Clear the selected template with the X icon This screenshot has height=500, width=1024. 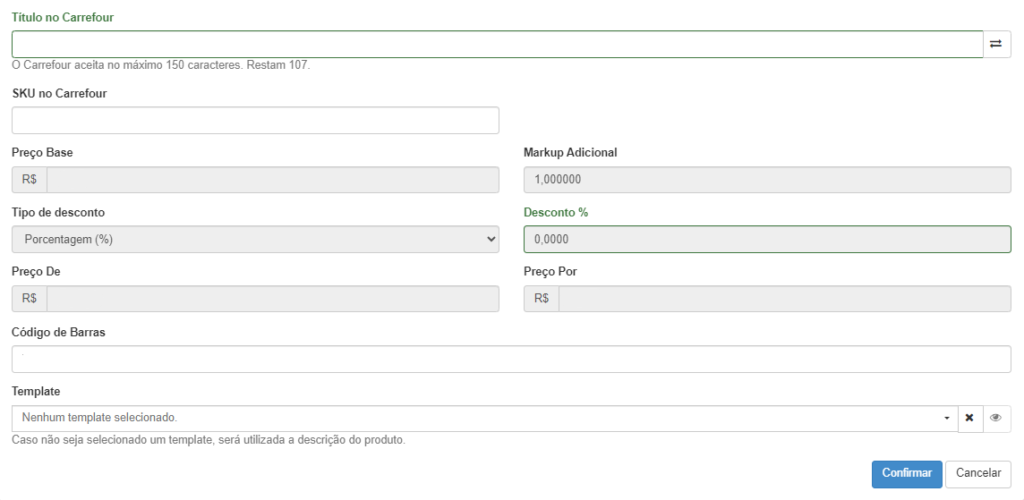(x=970, y=418)
